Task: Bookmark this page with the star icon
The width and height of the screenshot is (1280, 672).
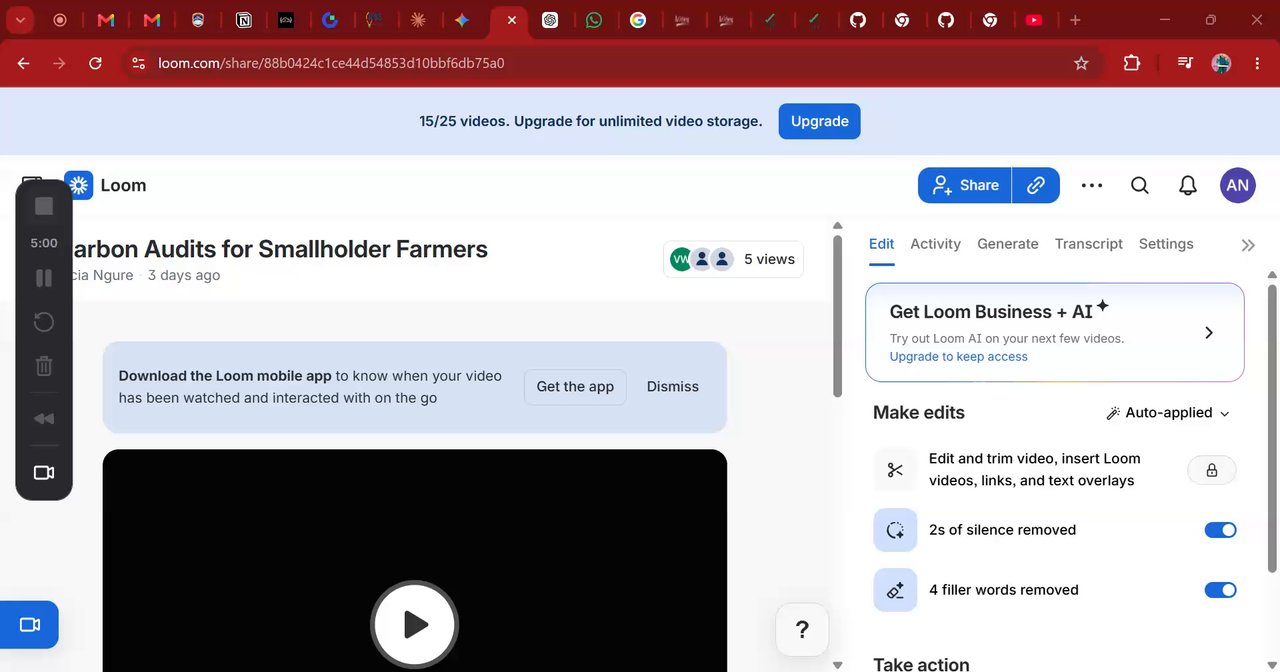Action: click(1081, 63)
